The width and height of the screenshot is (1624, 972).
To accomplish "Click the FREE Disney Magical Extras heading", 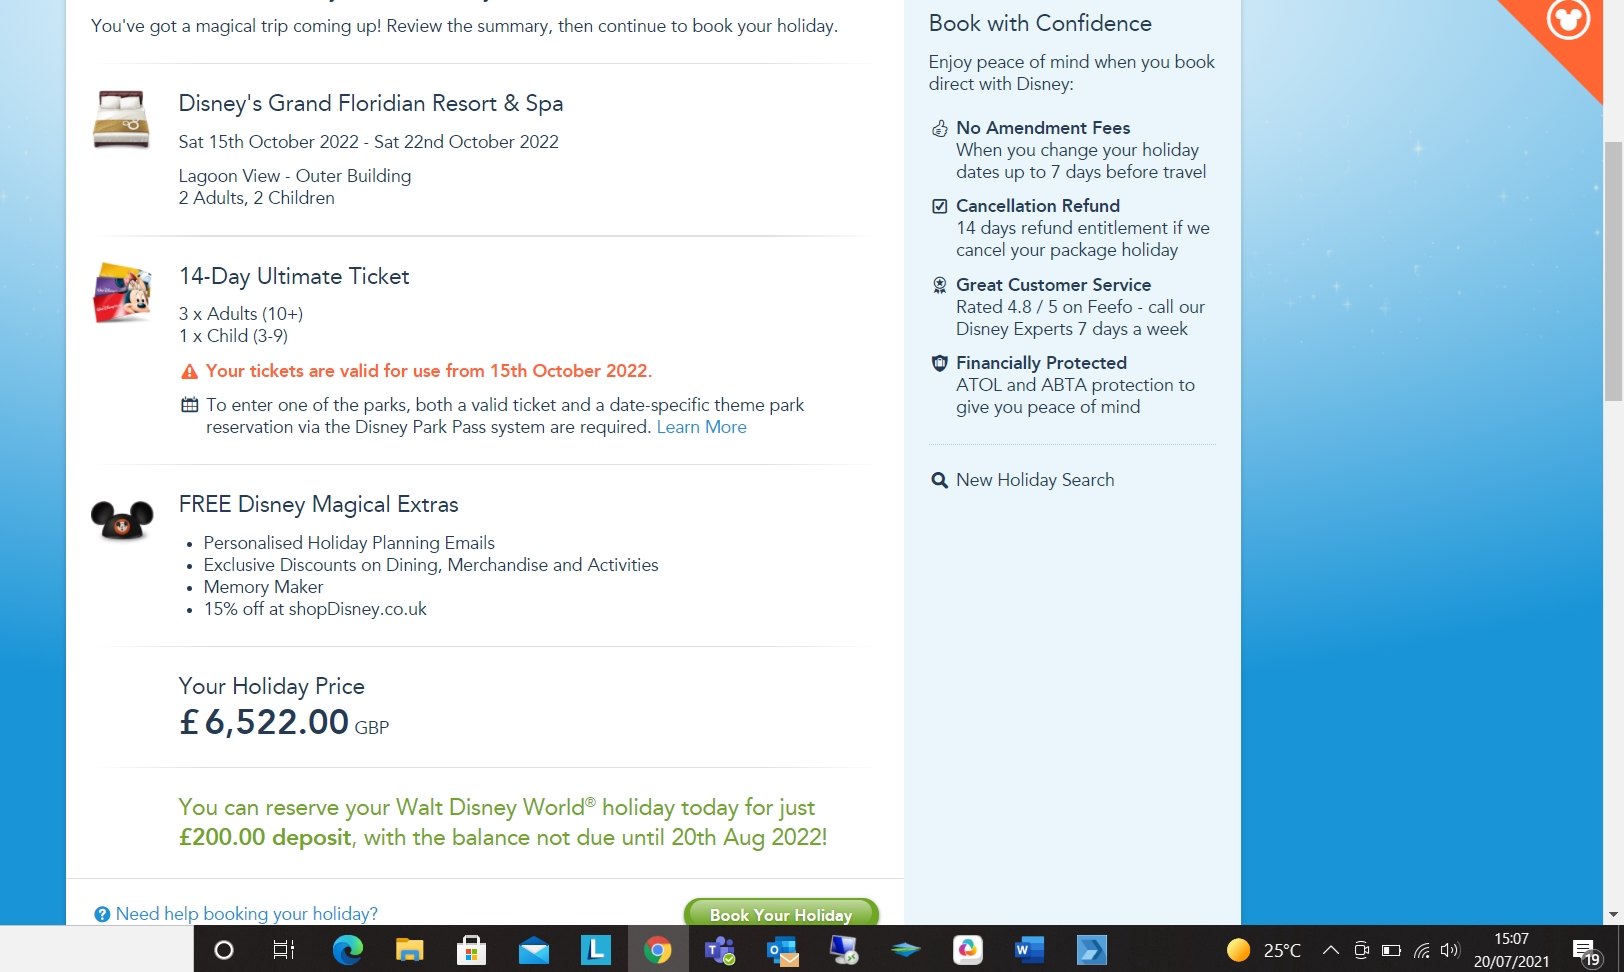I will [319, 504].
